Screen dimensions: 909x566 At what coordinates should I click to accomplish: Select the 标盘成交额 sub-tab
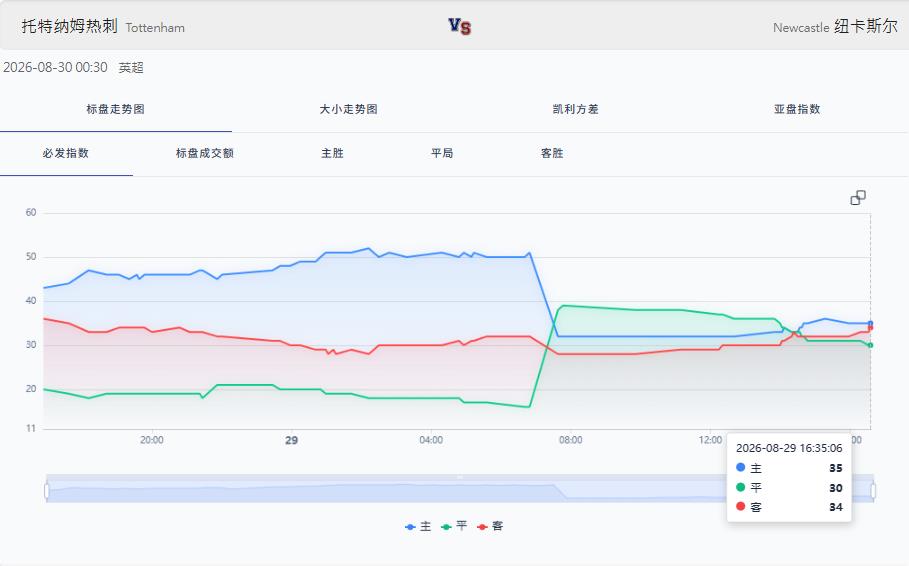(x=205, y=153)
